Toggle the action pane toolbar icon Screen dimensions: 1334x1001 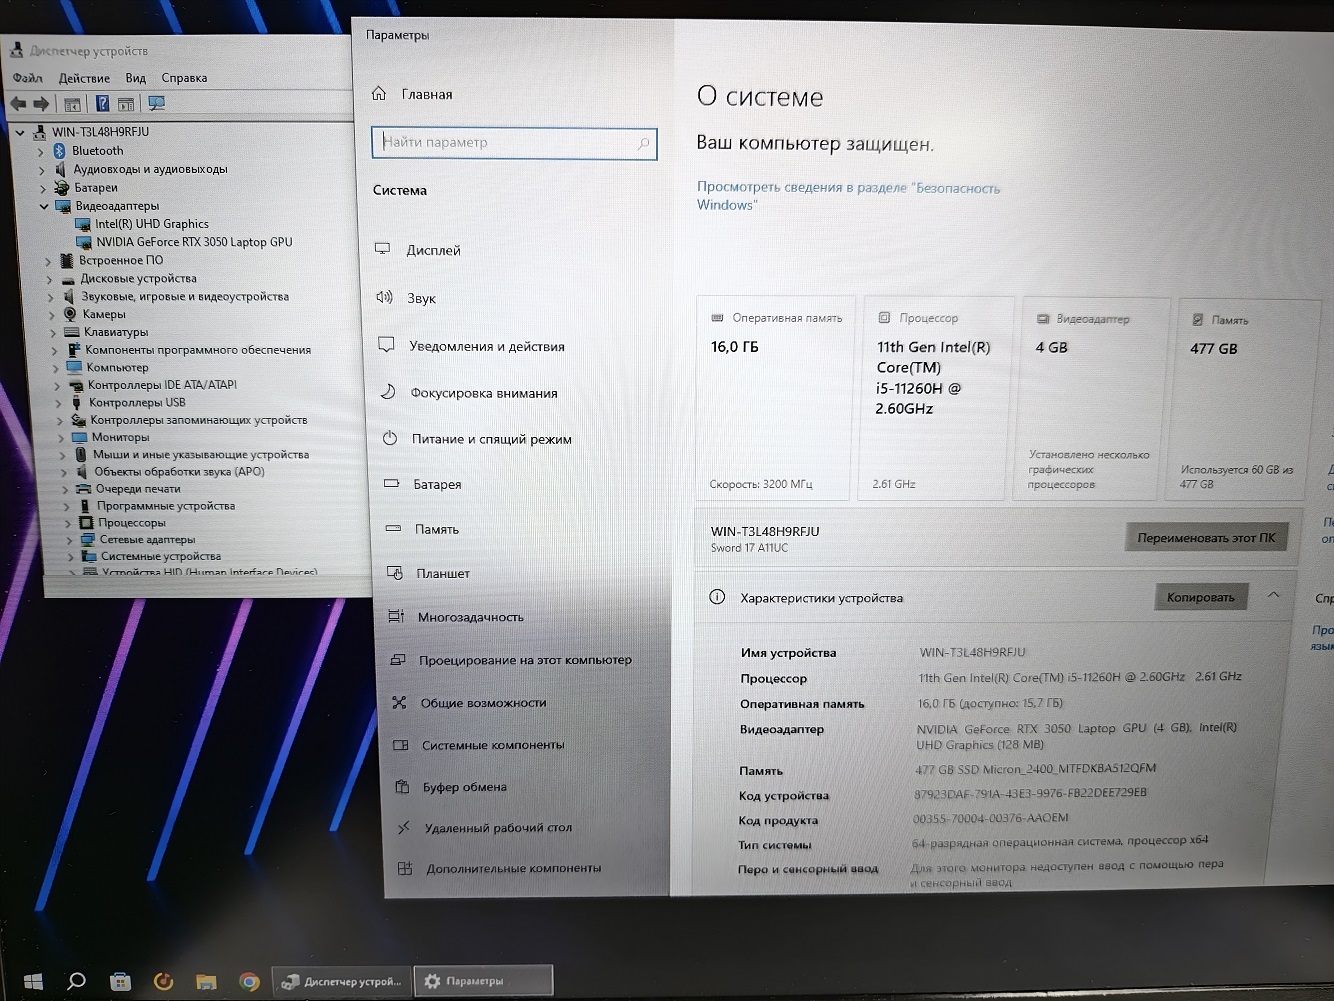[126, 104]
